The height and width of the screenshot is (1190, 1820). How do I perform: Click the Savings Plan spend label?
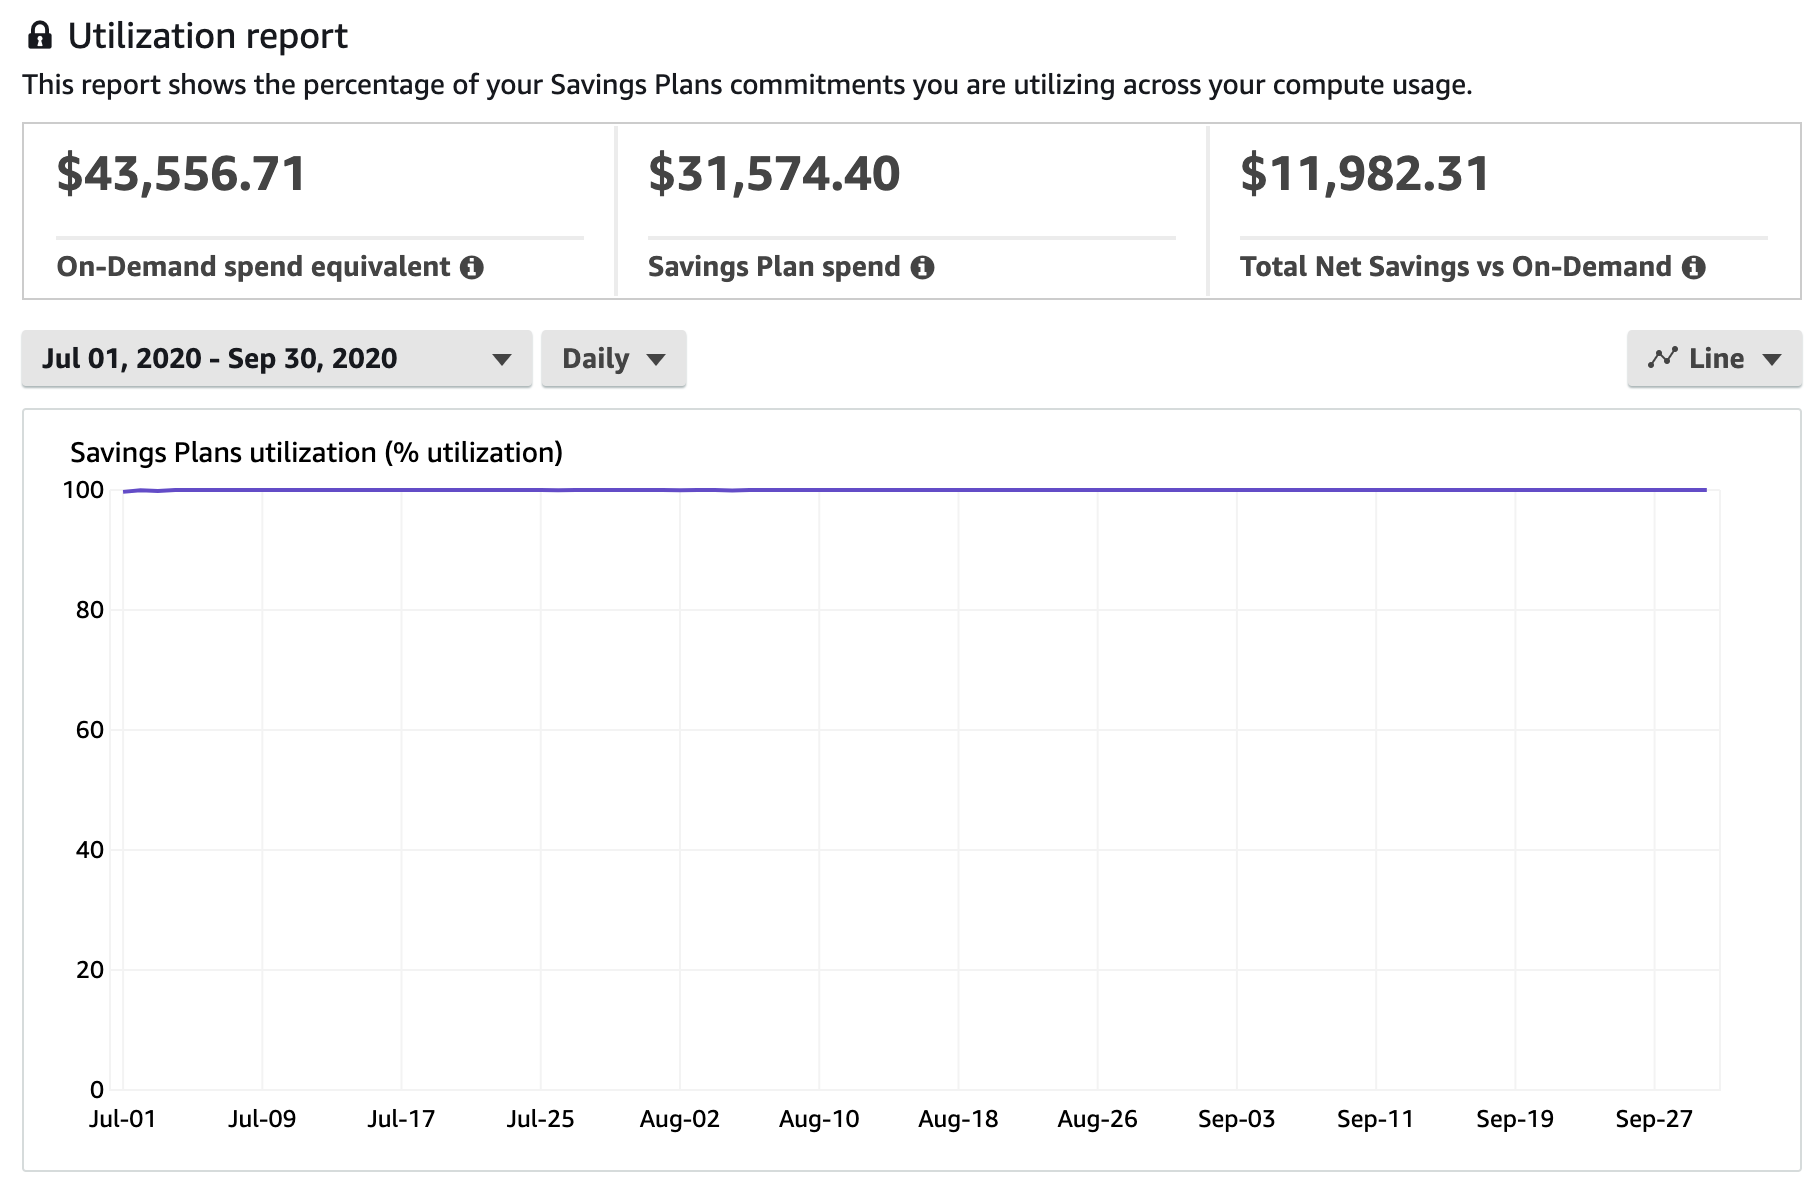[774, 267]
